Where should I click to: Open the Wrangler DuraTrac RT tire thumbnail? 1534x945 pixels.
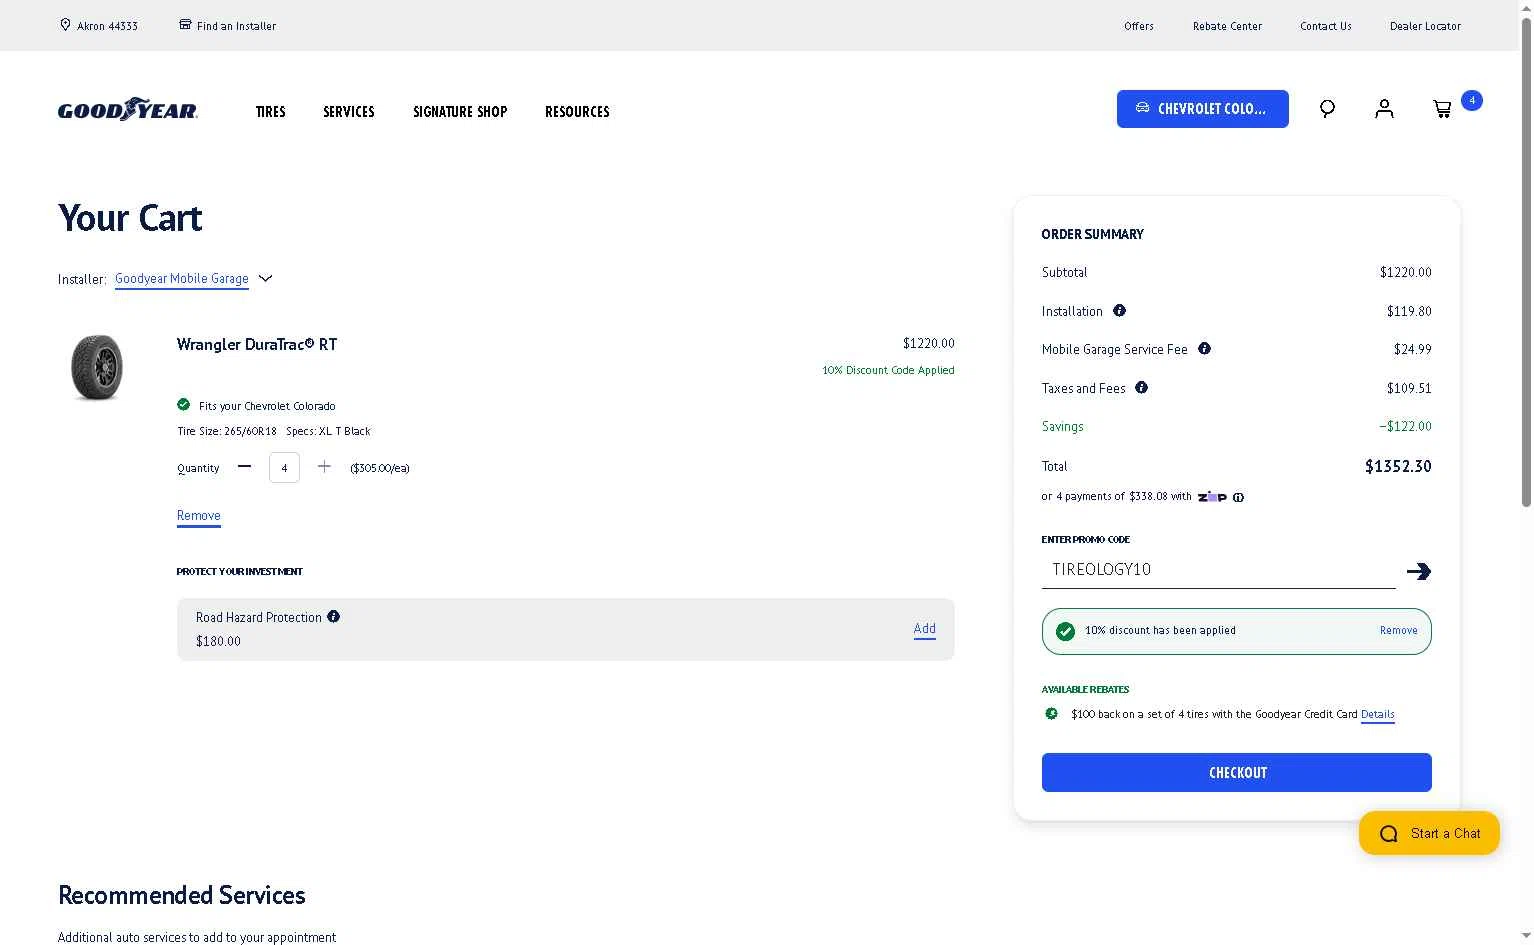point(97,367)
